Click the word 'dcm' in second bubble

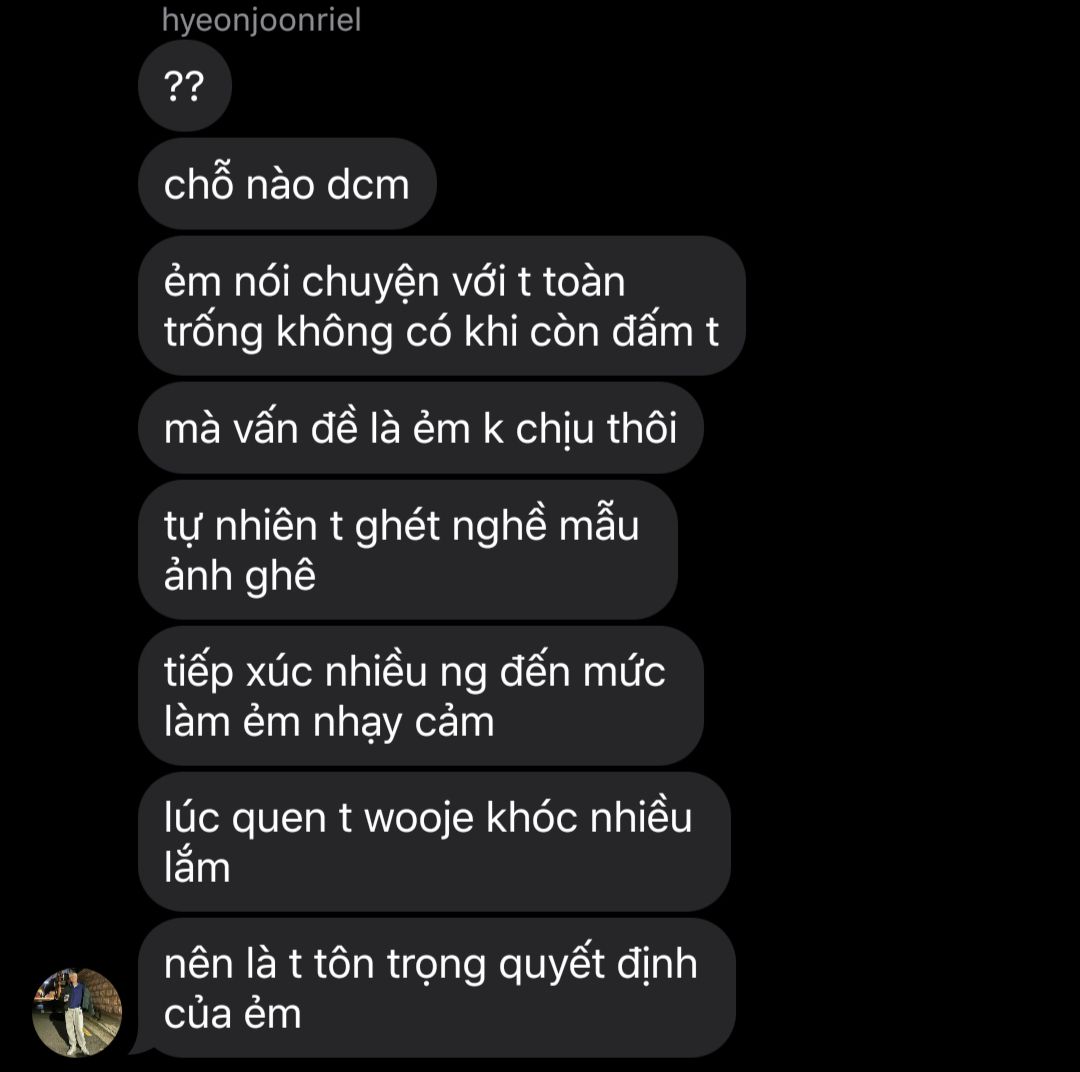[x=368, y=185]
